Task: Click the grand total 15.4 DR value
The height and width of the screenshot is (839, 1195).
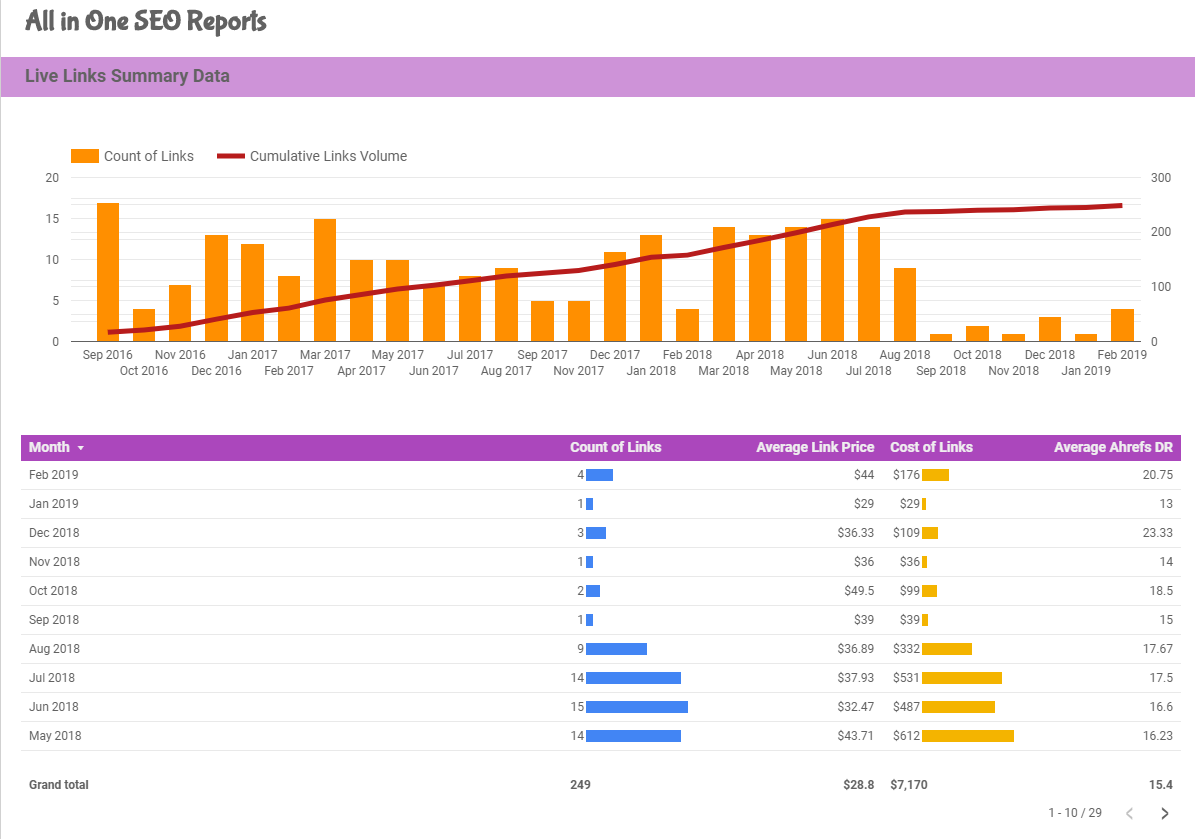Action: click(1161, 785)
